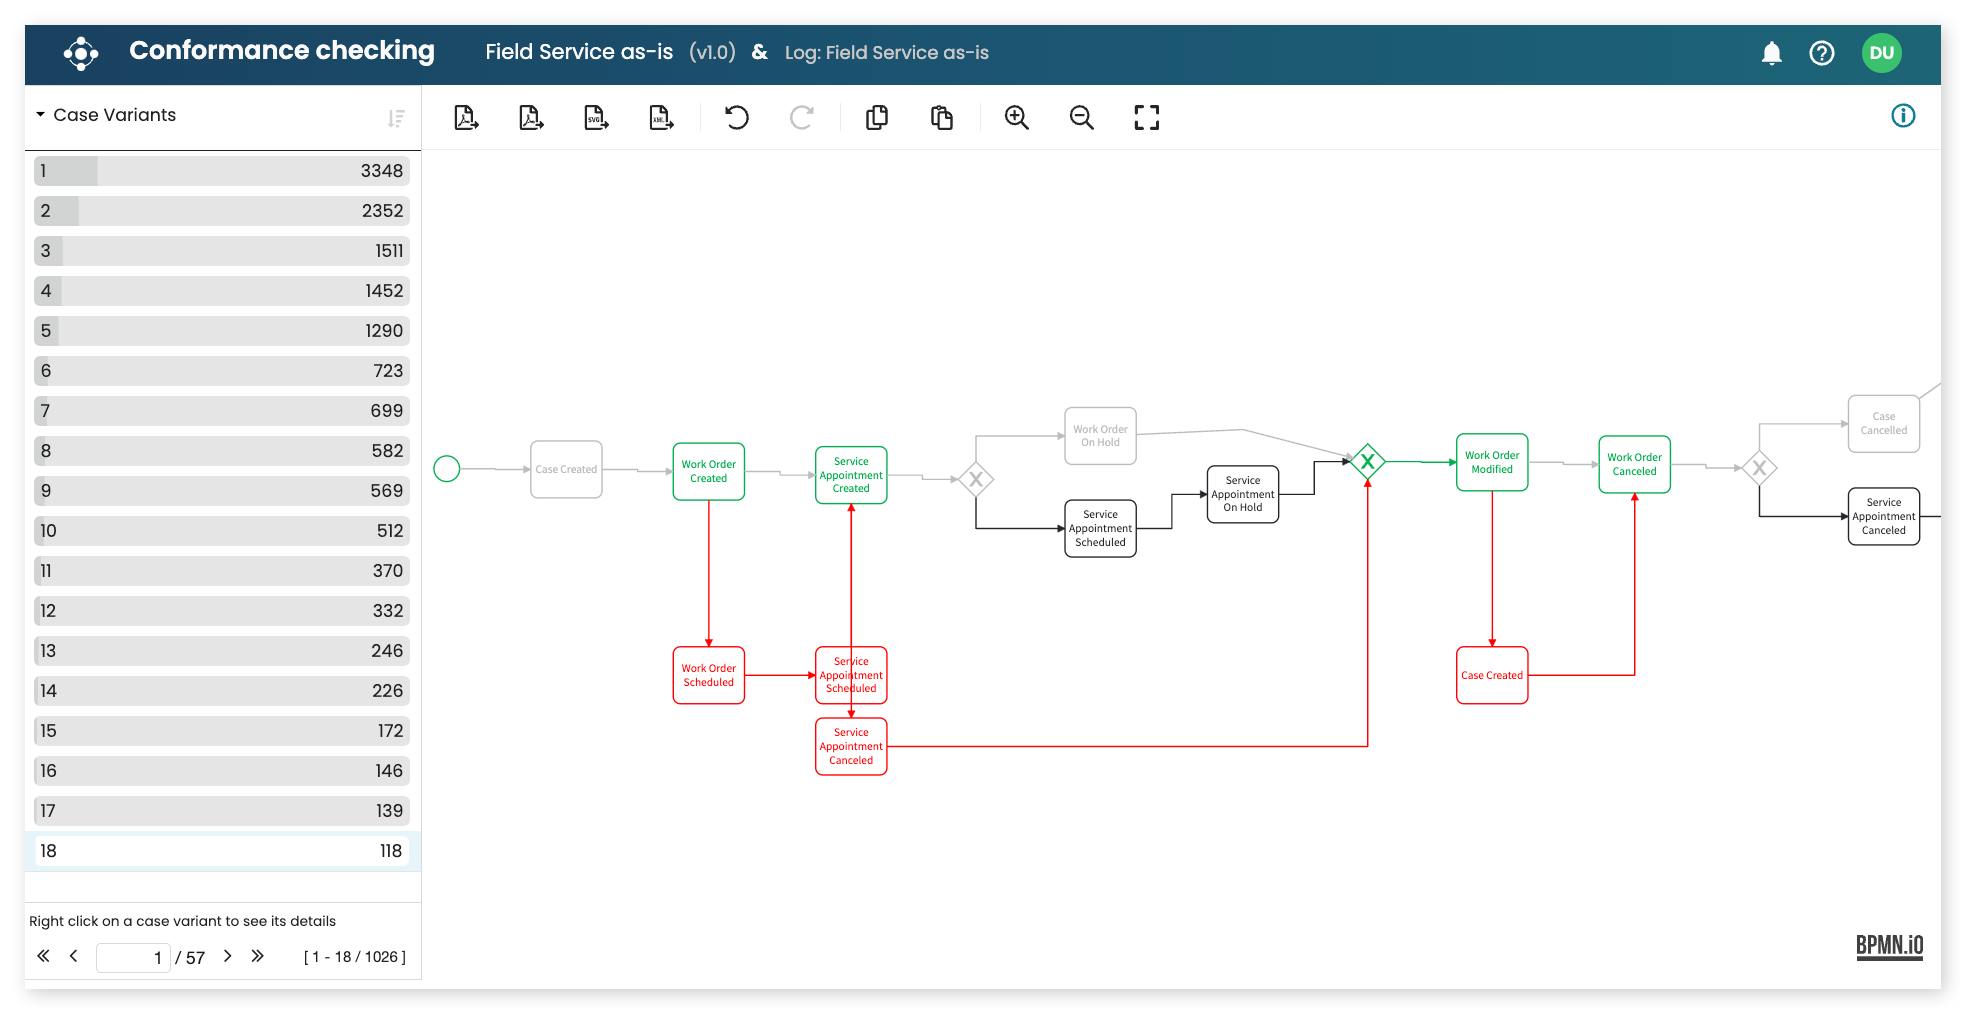1966x1014 pixels.
Task: Export the diagram as XML
Action: [x=660, y=117]
